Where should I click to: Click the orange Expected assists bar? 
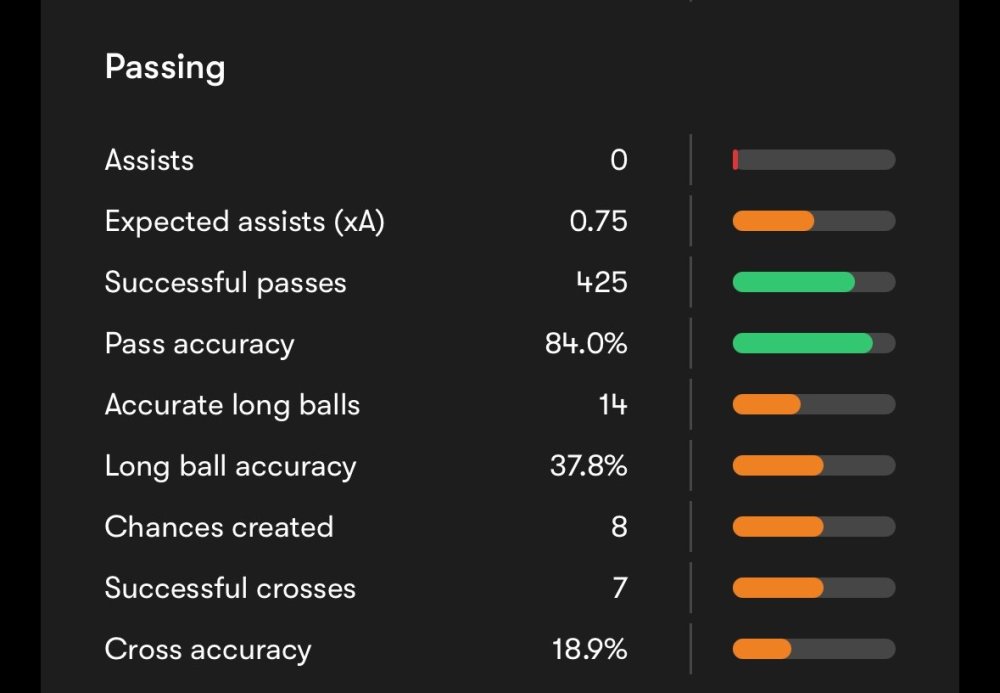tap(813, 221)
